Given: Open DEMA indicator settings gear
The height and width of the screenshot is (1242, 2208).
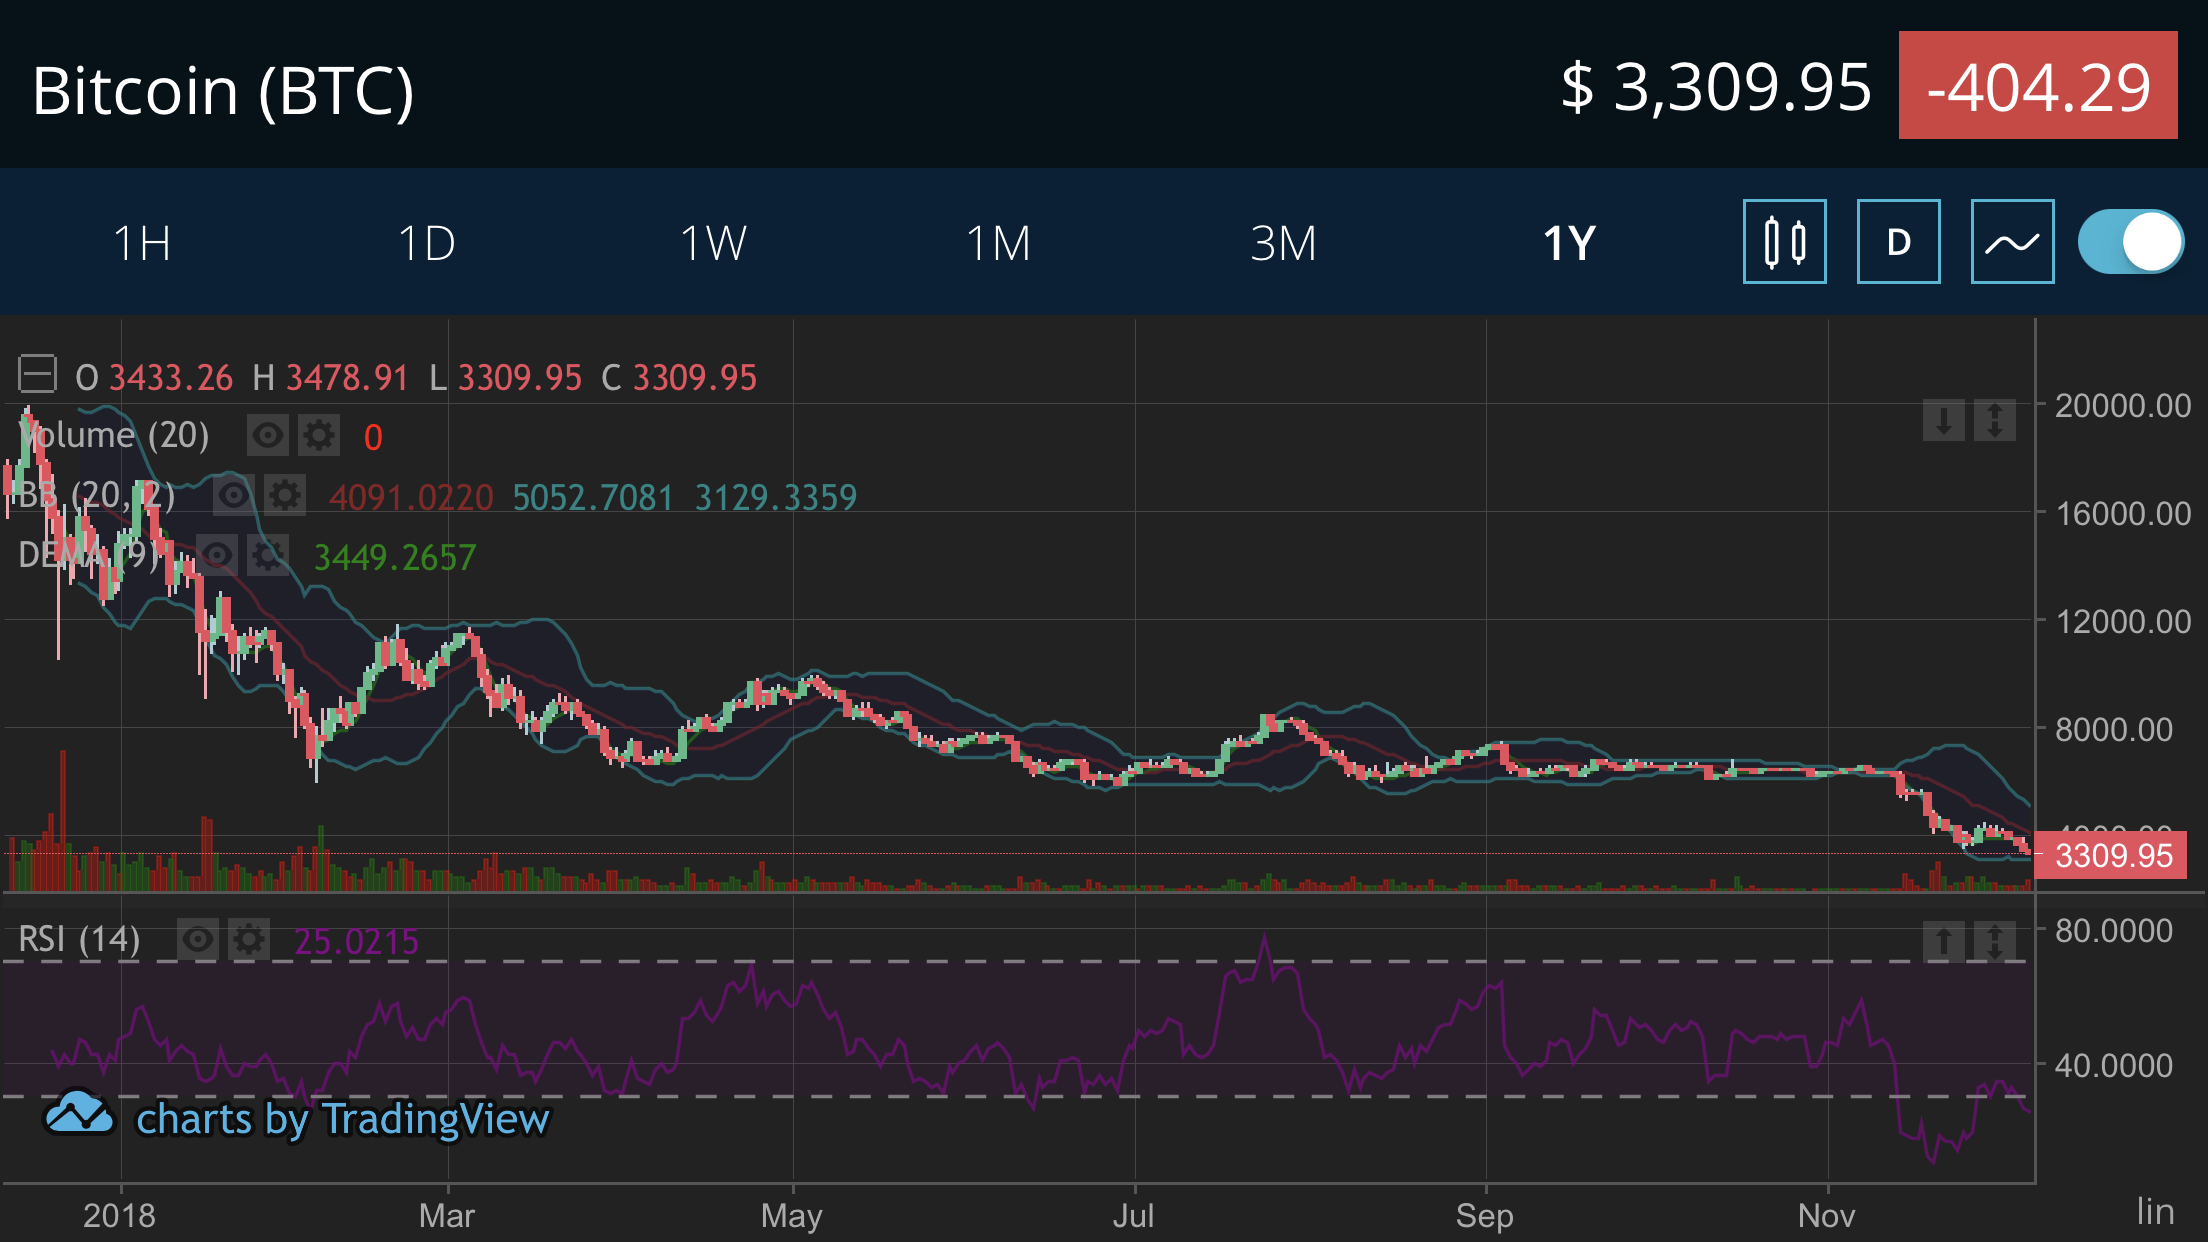Looking at the screenshot, I should click(268, 556).
